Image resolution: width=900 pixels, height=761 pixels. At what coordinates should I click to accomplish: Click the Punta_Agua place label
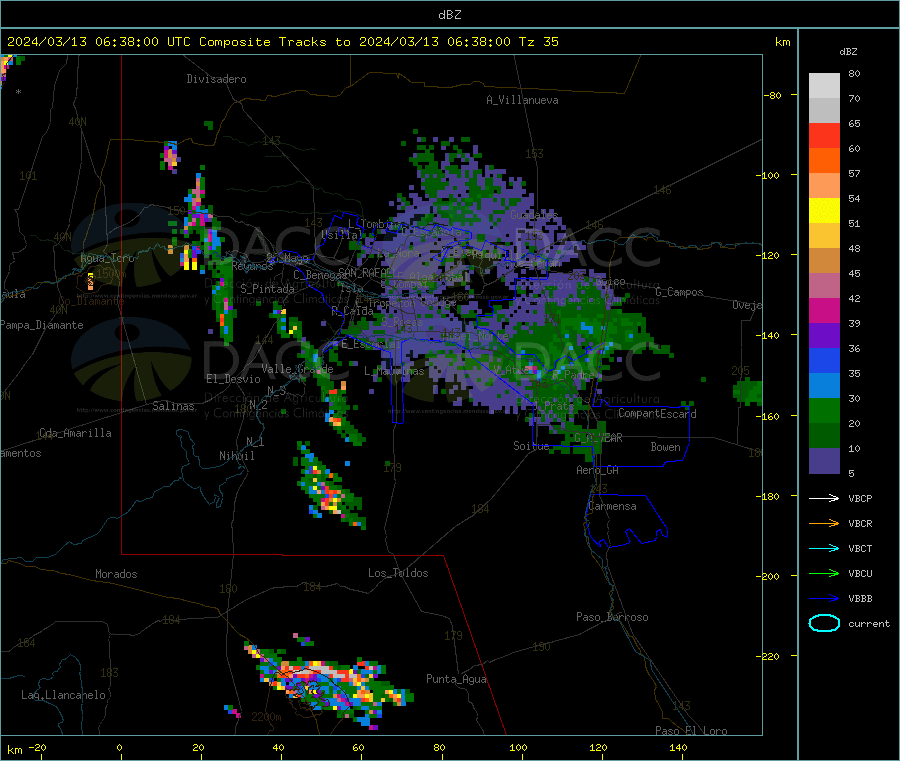coord(456,679)
